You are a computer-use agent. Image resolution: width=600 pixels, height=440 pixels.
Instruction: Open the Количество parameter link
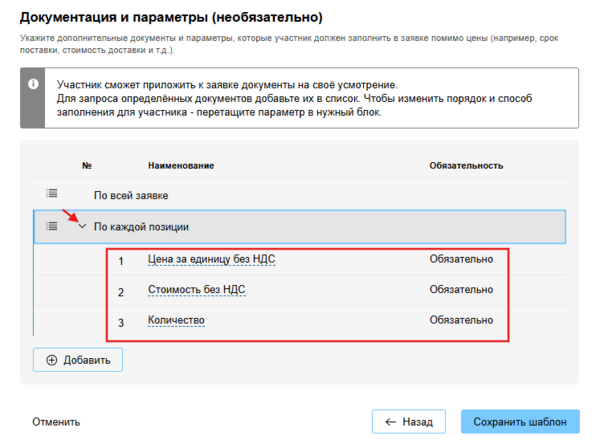click(176, 320)
